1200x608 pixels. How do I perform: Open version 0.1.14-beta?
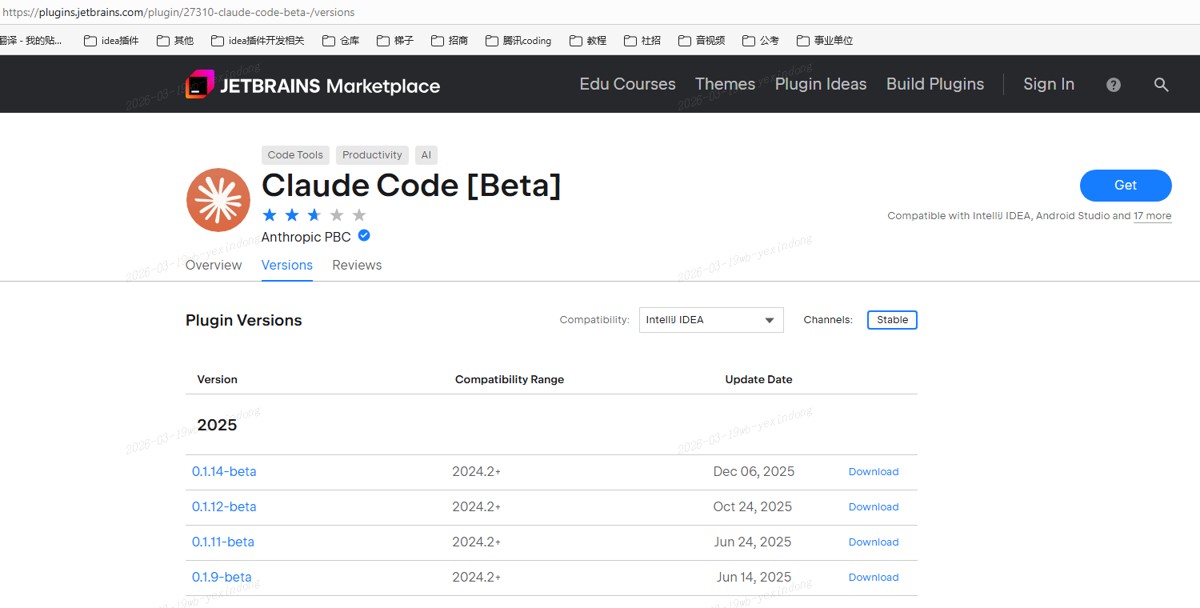click(x=224, y=472)
